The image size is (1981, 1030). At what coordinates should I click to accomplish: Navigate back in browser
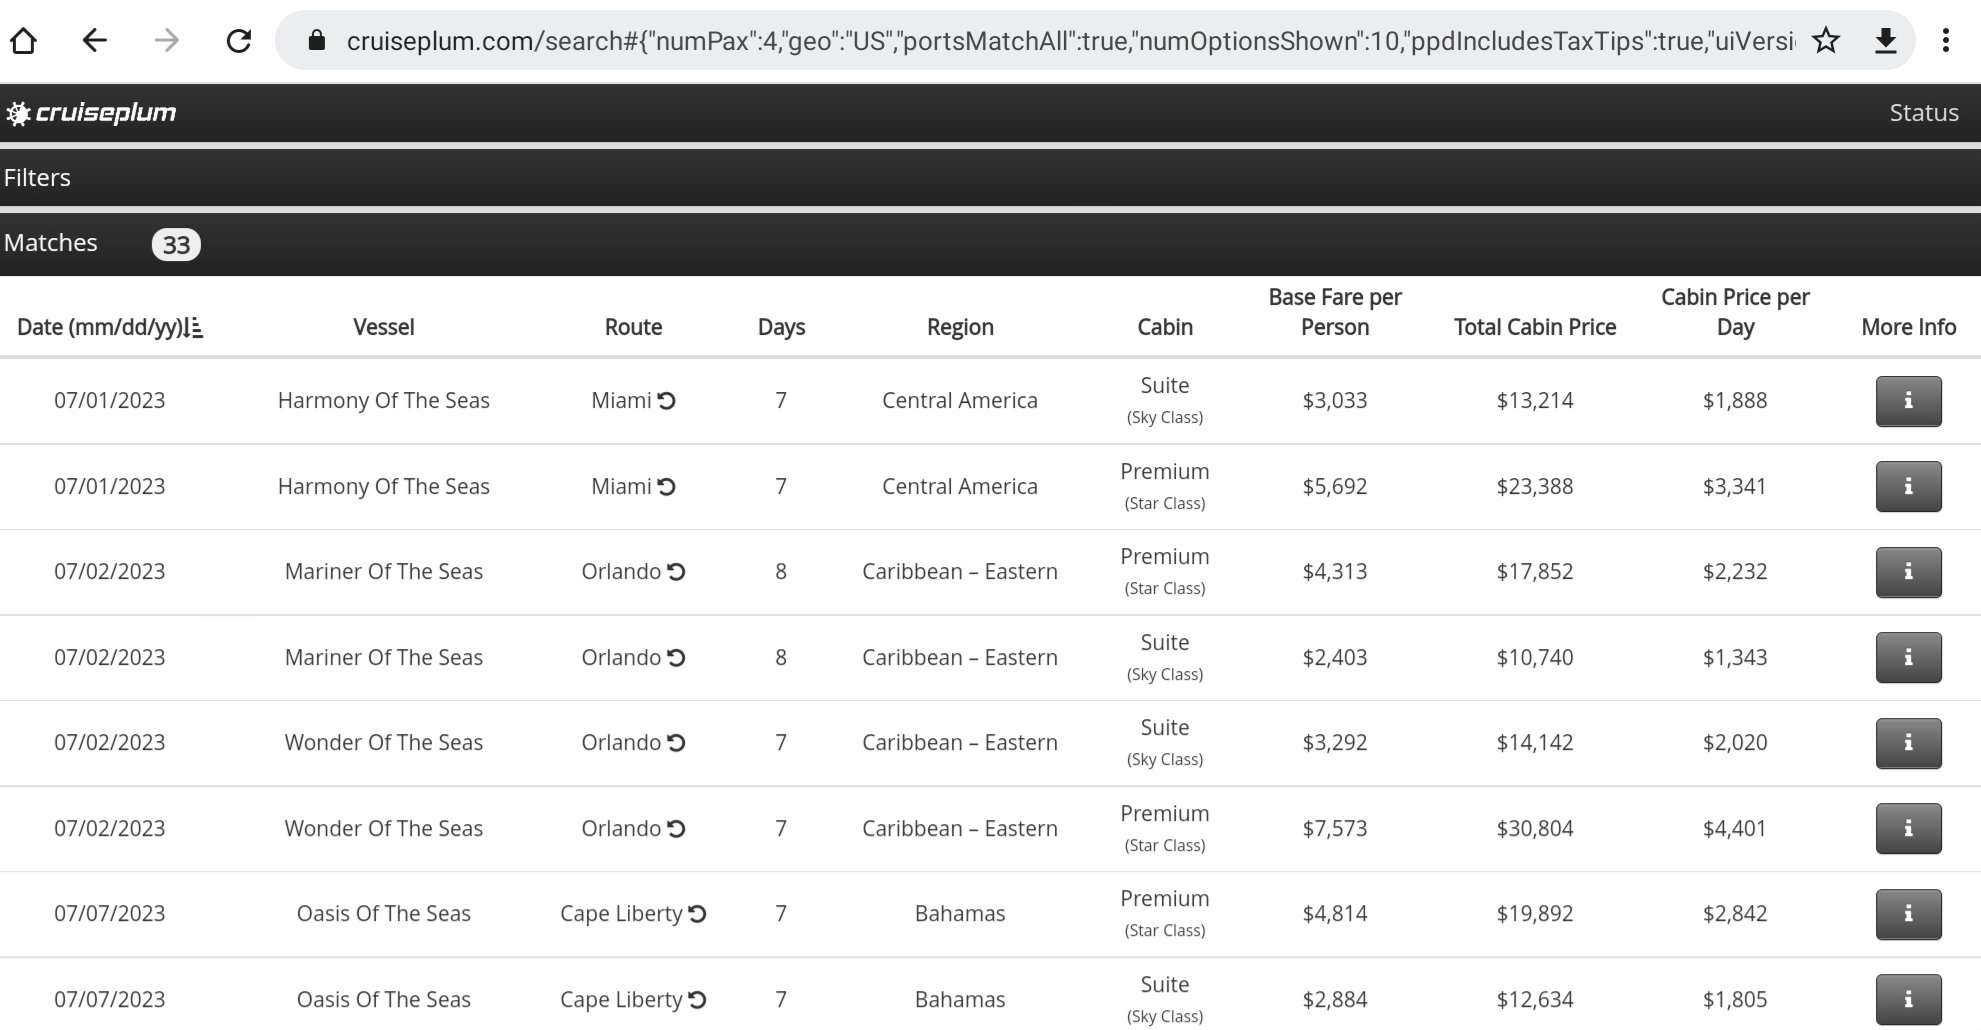click(95, 41)
